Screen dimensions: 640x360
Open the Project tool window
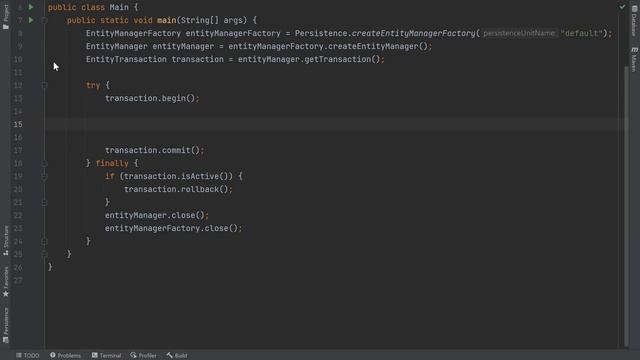(6, 16)
